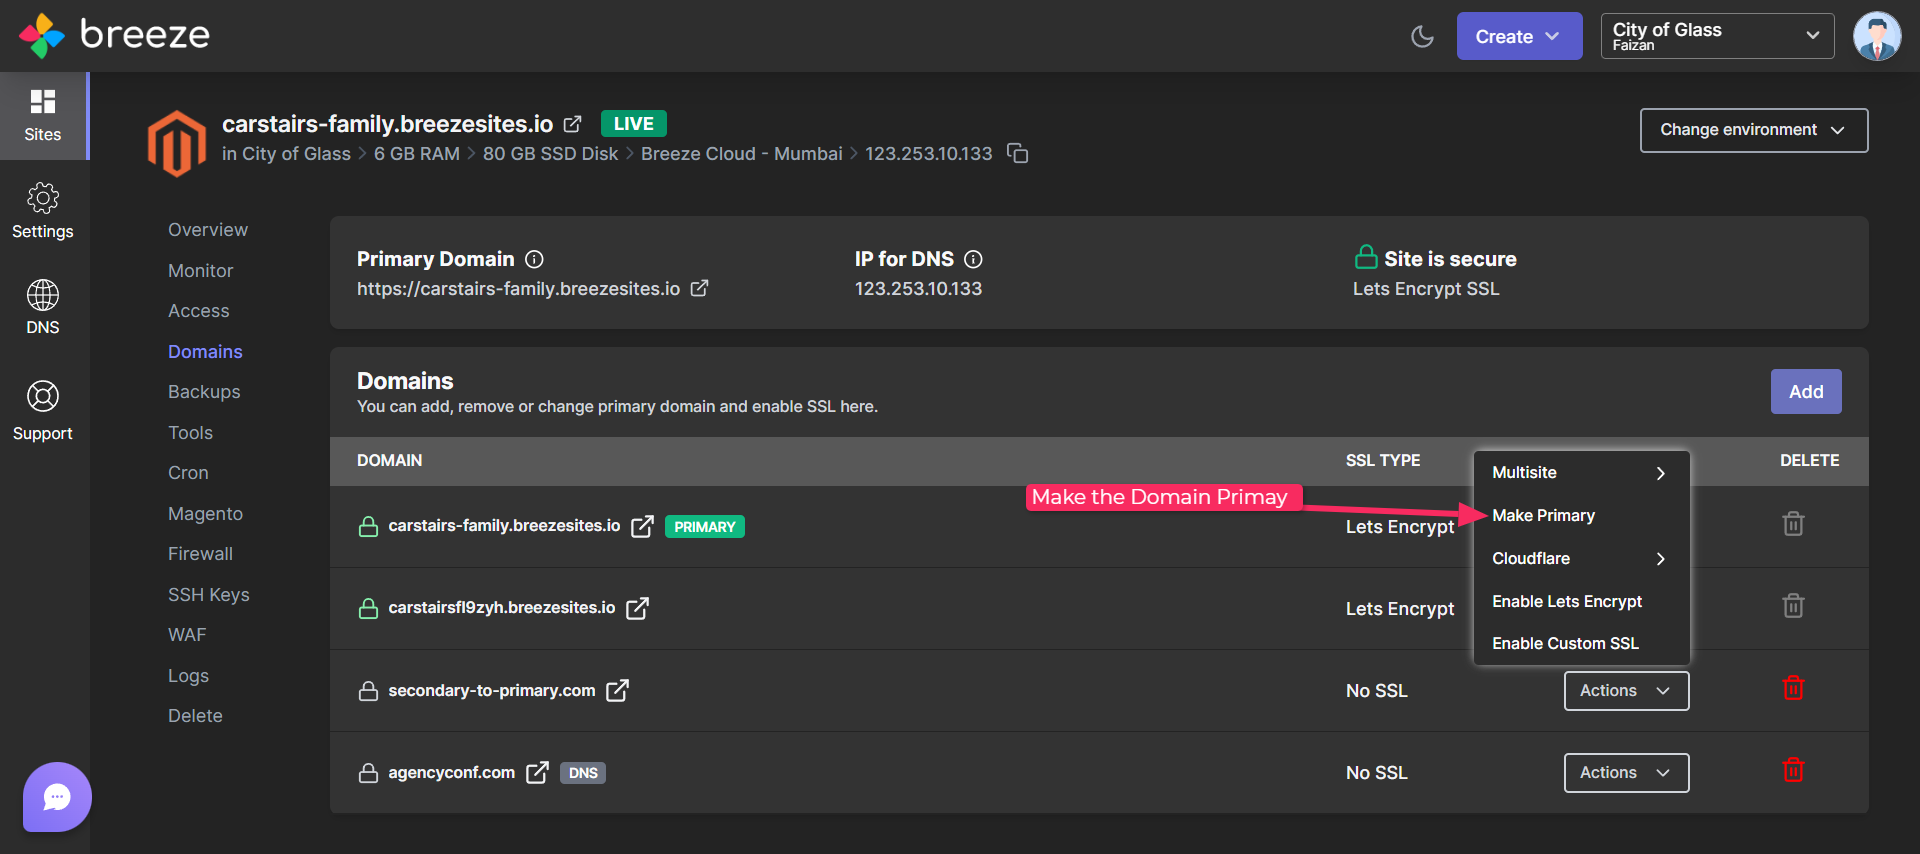1920x854 pixels.
Task: Expand the Multisite submenu
Action: 1581,473
